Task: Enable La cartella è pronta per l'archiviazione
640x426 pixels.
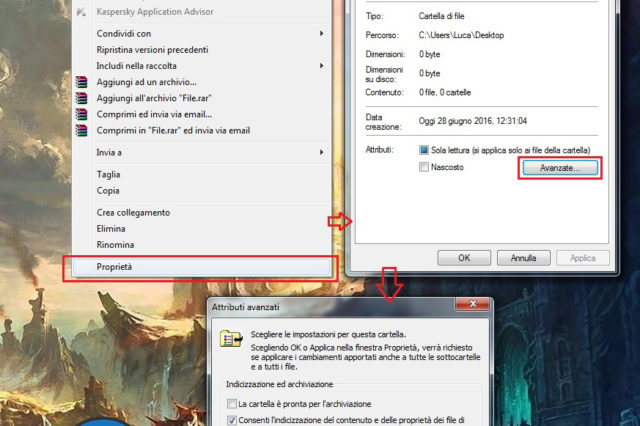Action: pos(232,404)
